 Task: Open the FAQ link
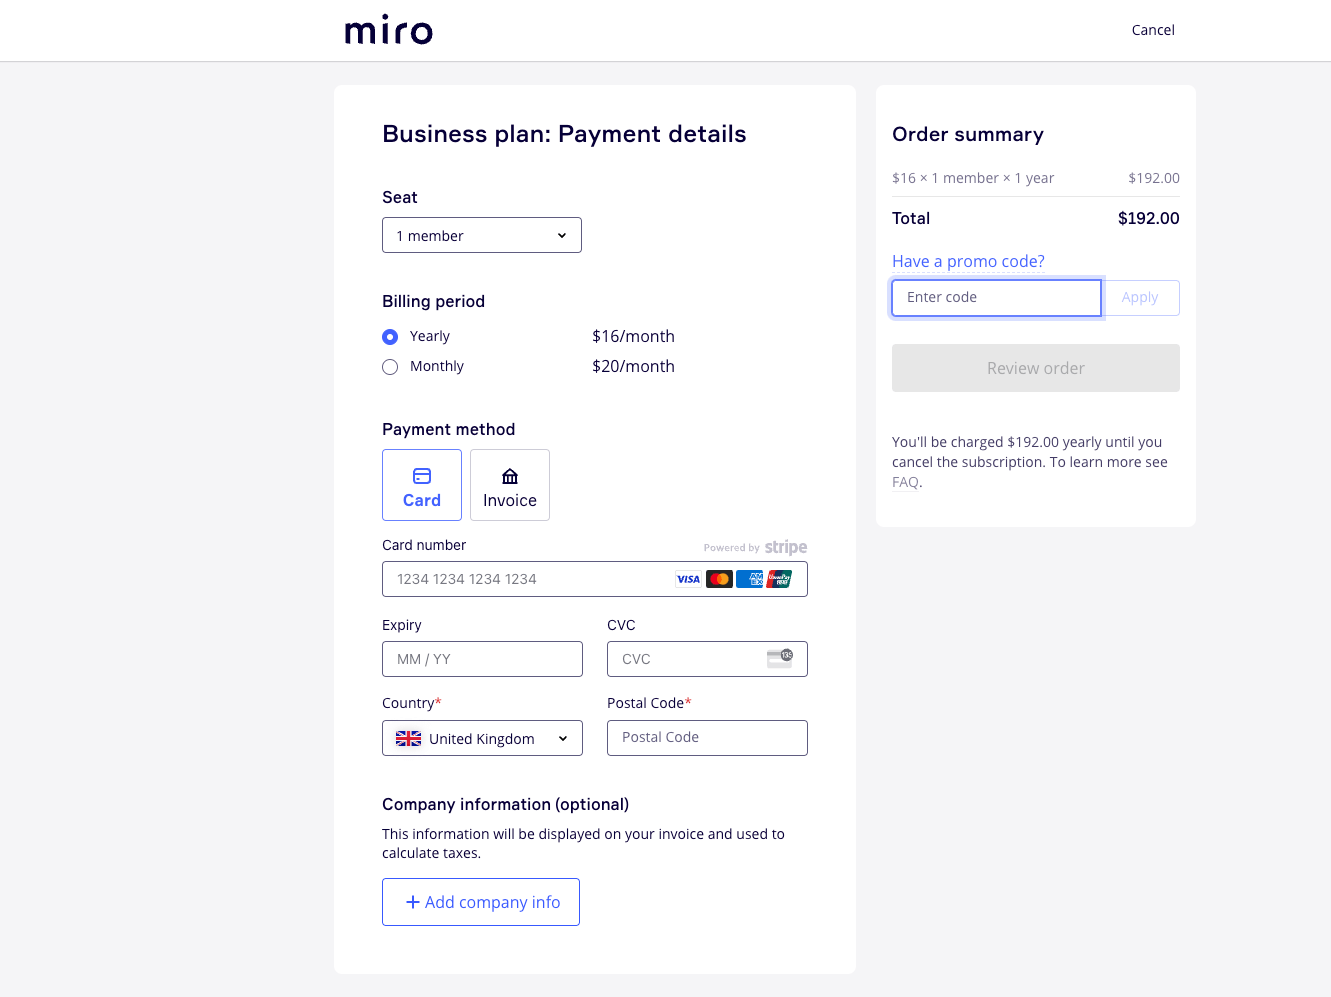pos(904,481)
